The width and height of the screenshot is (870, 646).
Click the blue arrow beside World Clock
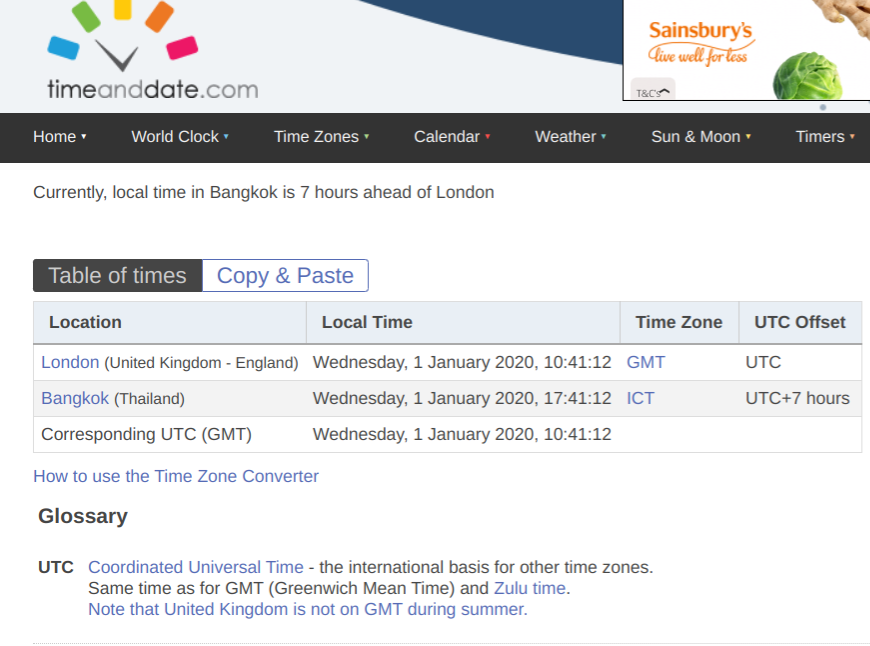click(x=226, y=136)
